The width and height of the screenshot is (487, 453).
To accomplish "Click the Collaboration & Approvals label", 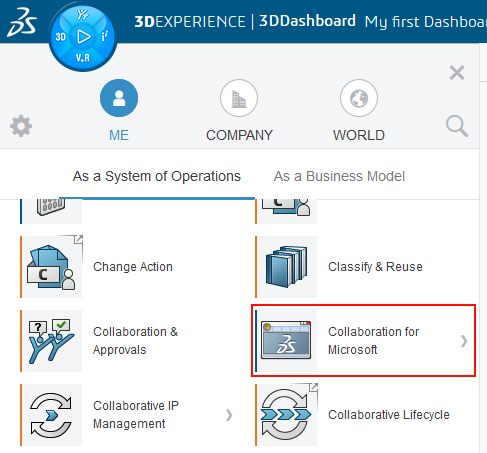I will (x=136, y=341).
